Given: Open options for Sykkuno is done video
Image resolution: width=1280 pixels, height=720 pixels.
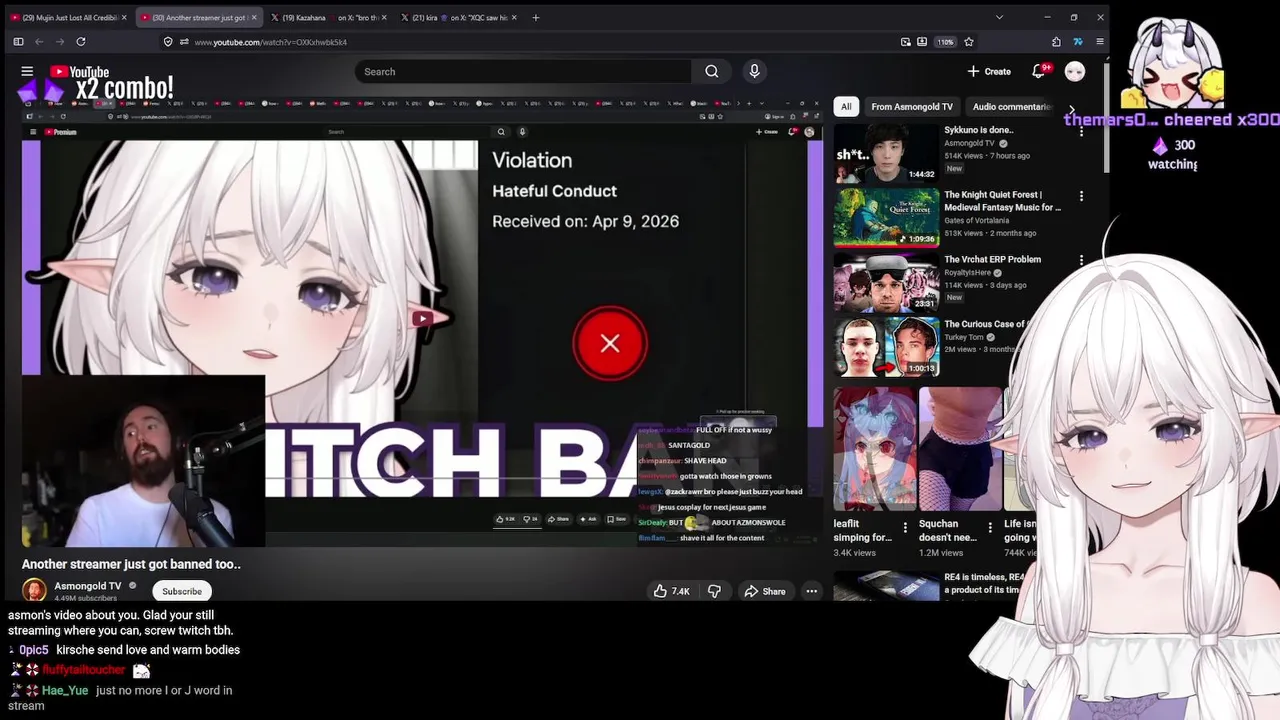Looking at the screenshot, I should point(1081,131).
